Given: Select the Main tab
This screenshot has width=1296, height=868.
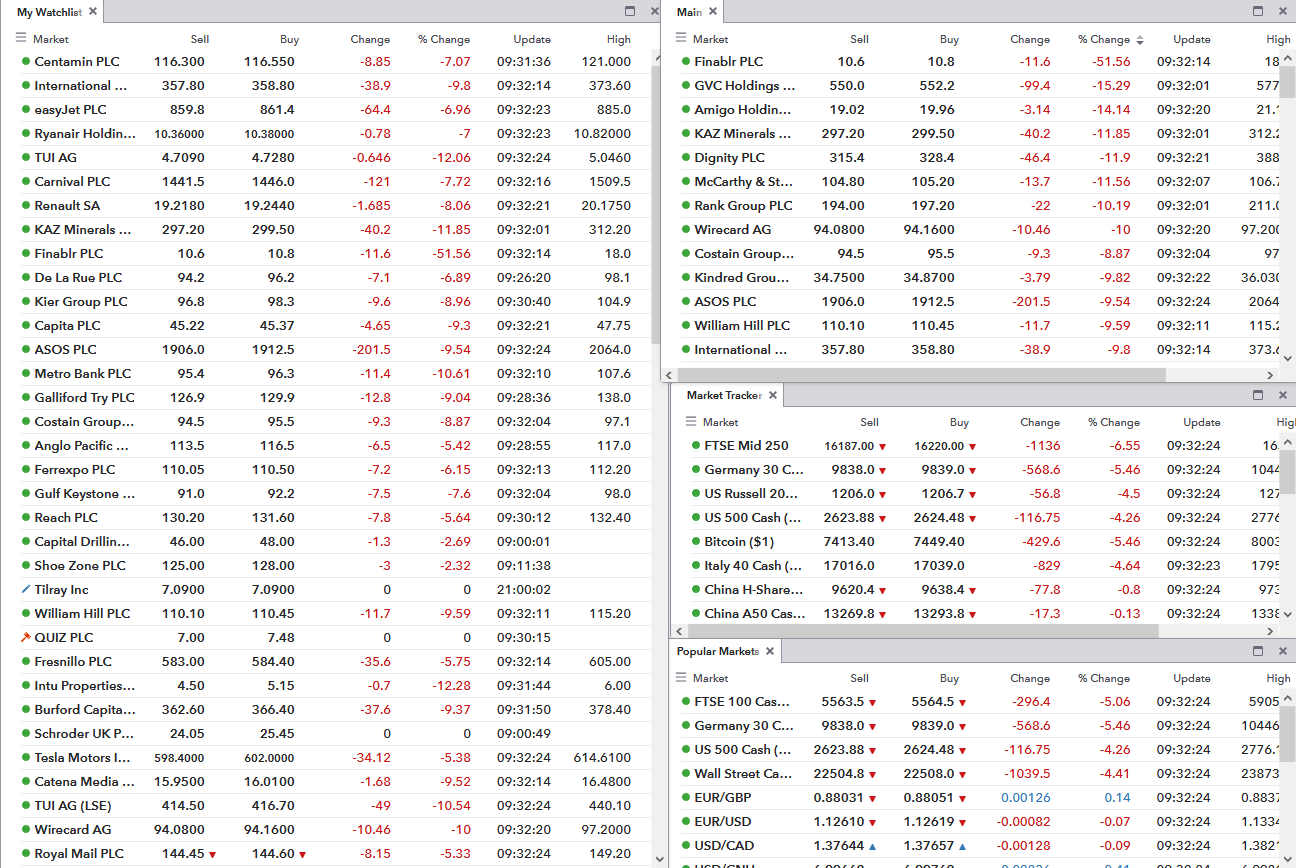Looking at the screenshot, I should pyautogui.click(x=689, y=12).
